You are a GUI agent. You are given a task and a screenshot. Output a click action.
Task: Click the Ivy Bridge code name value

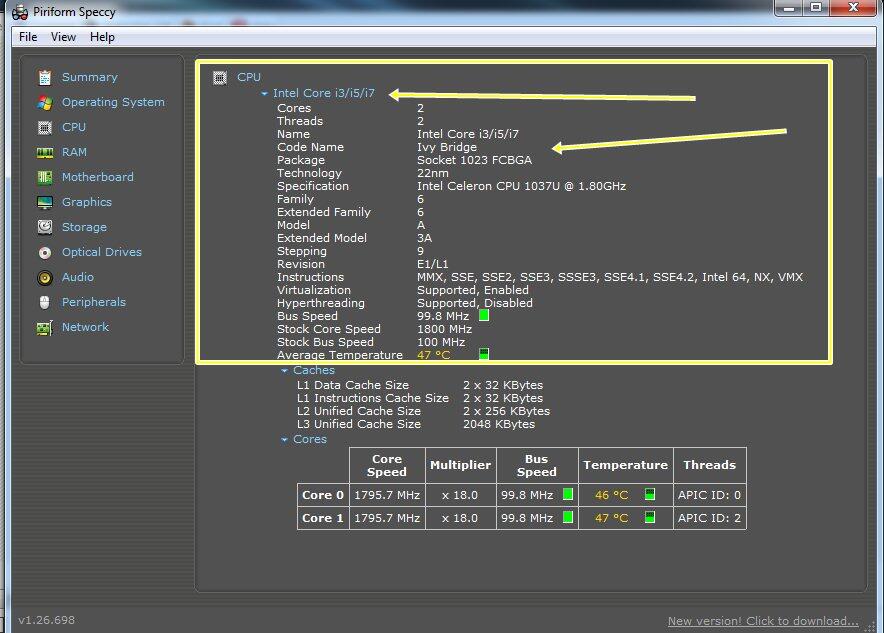click(447, 147)
